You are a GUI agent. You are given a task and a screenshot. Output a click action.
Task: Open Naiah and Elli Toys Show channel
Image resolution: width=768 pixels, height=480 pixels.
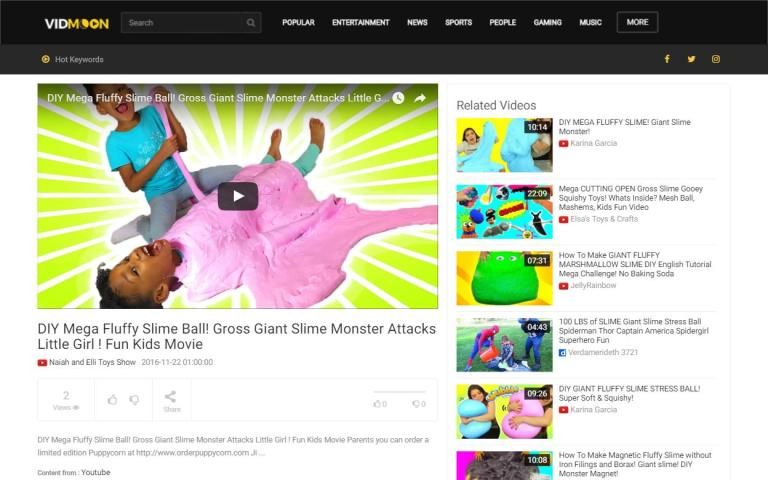click(x=92, y=362)
